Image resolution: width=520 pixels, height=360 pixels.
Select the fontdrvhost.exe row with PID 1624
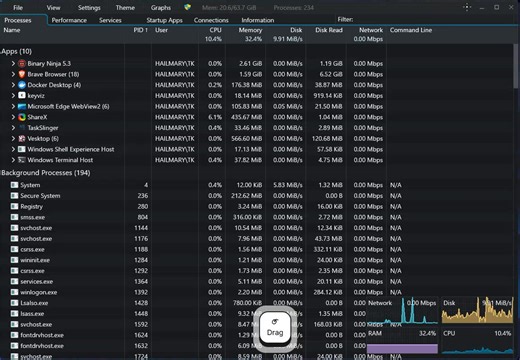pos(257,335)
